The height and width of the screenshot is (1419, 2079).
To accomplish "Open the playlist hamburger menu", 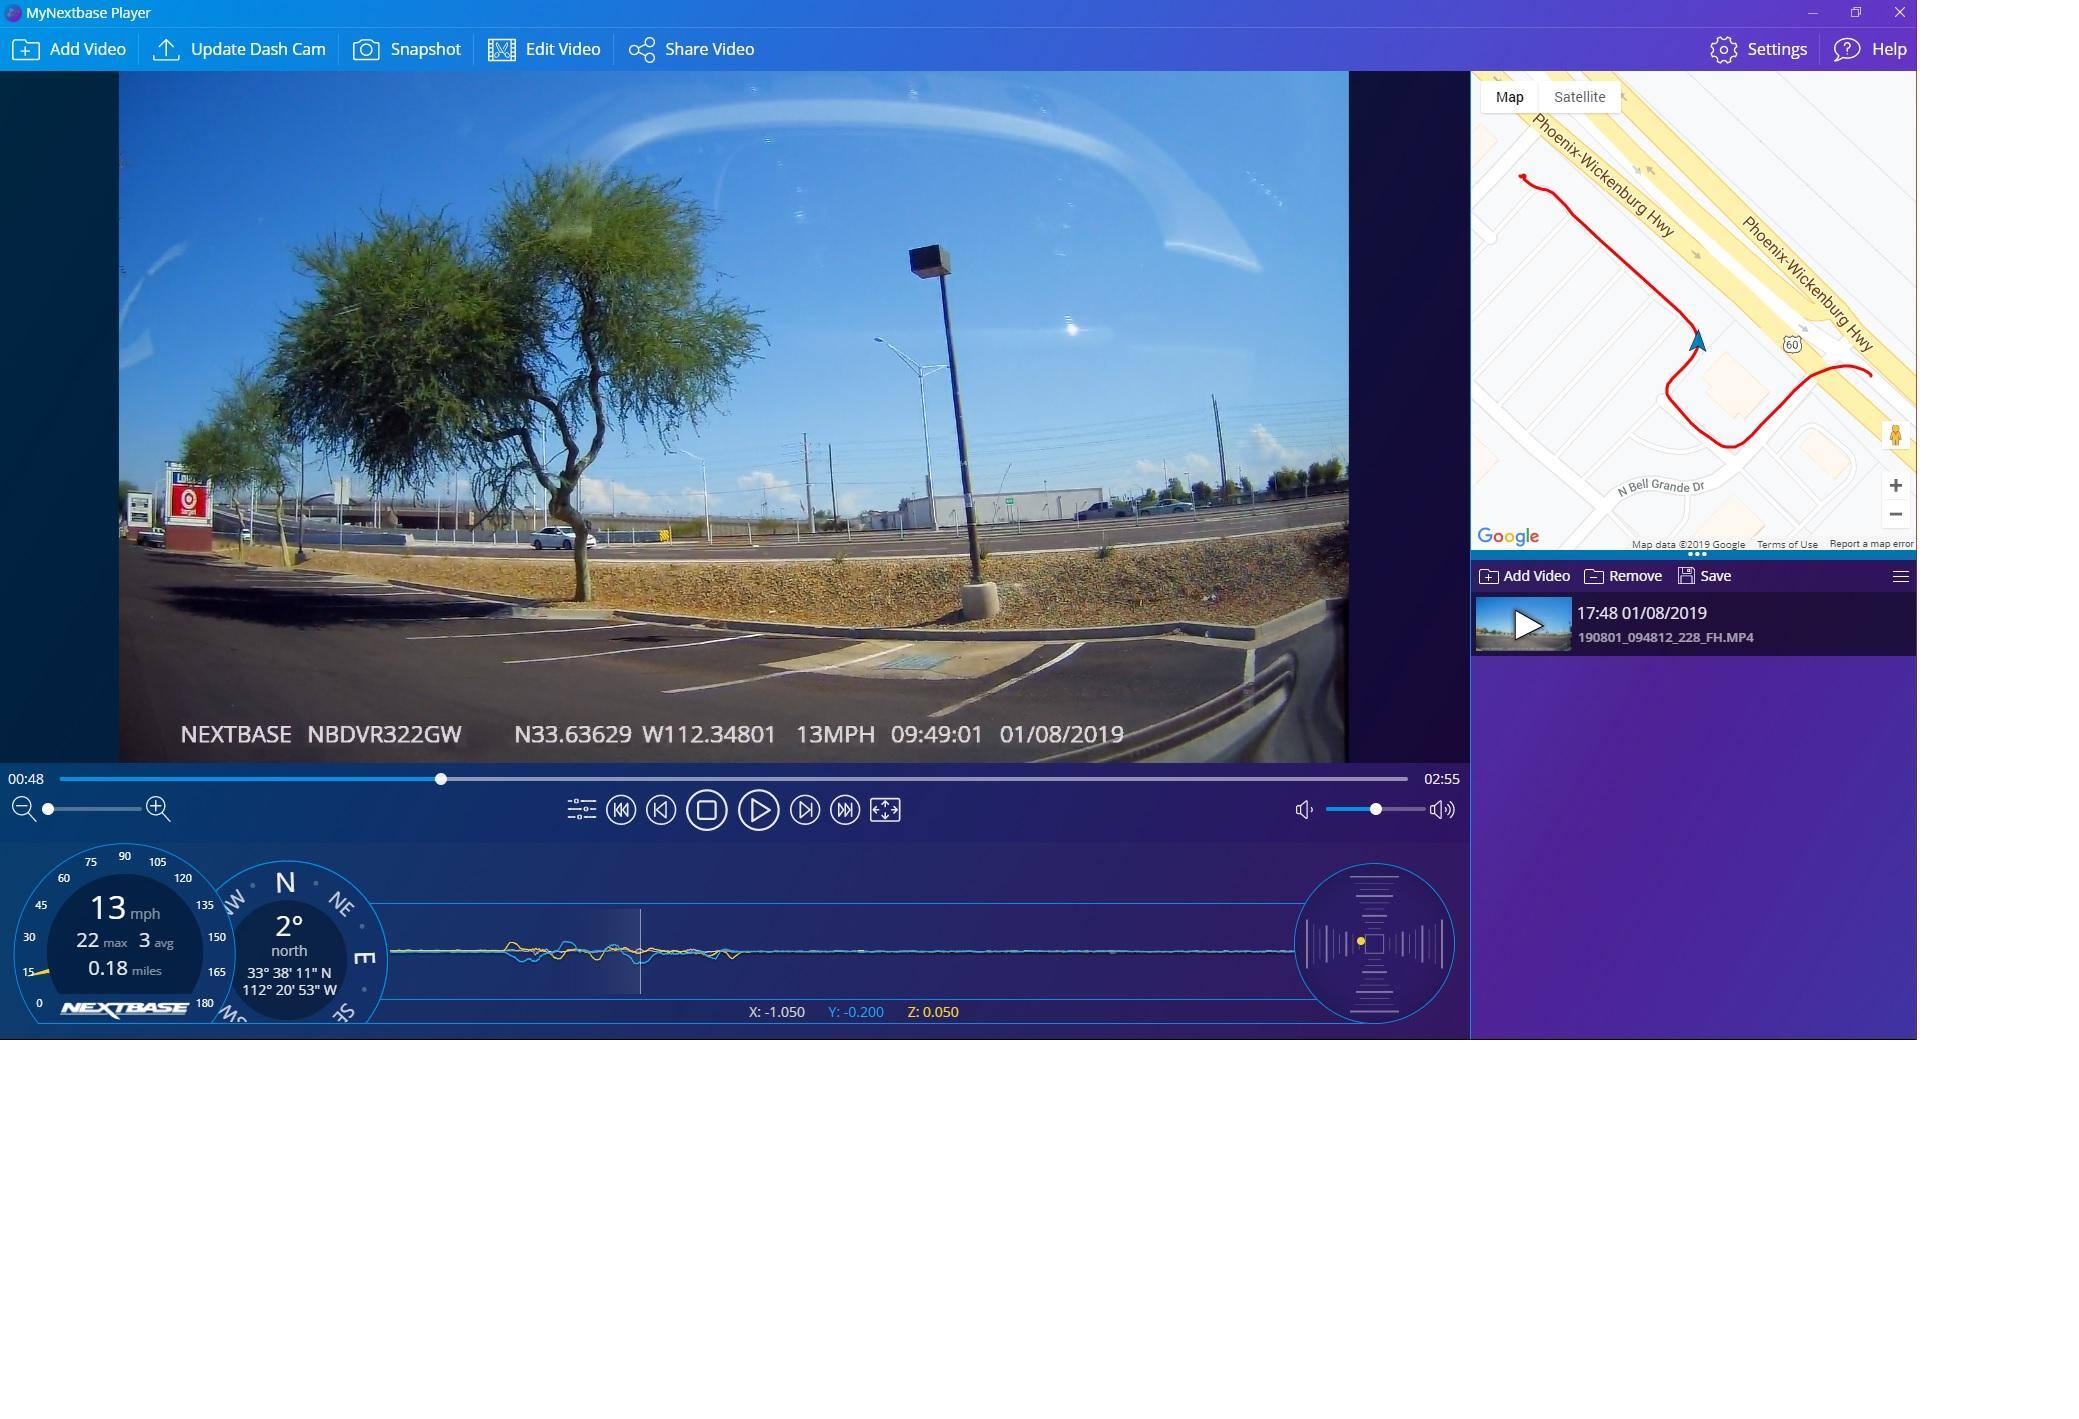I will [1900, 576].
